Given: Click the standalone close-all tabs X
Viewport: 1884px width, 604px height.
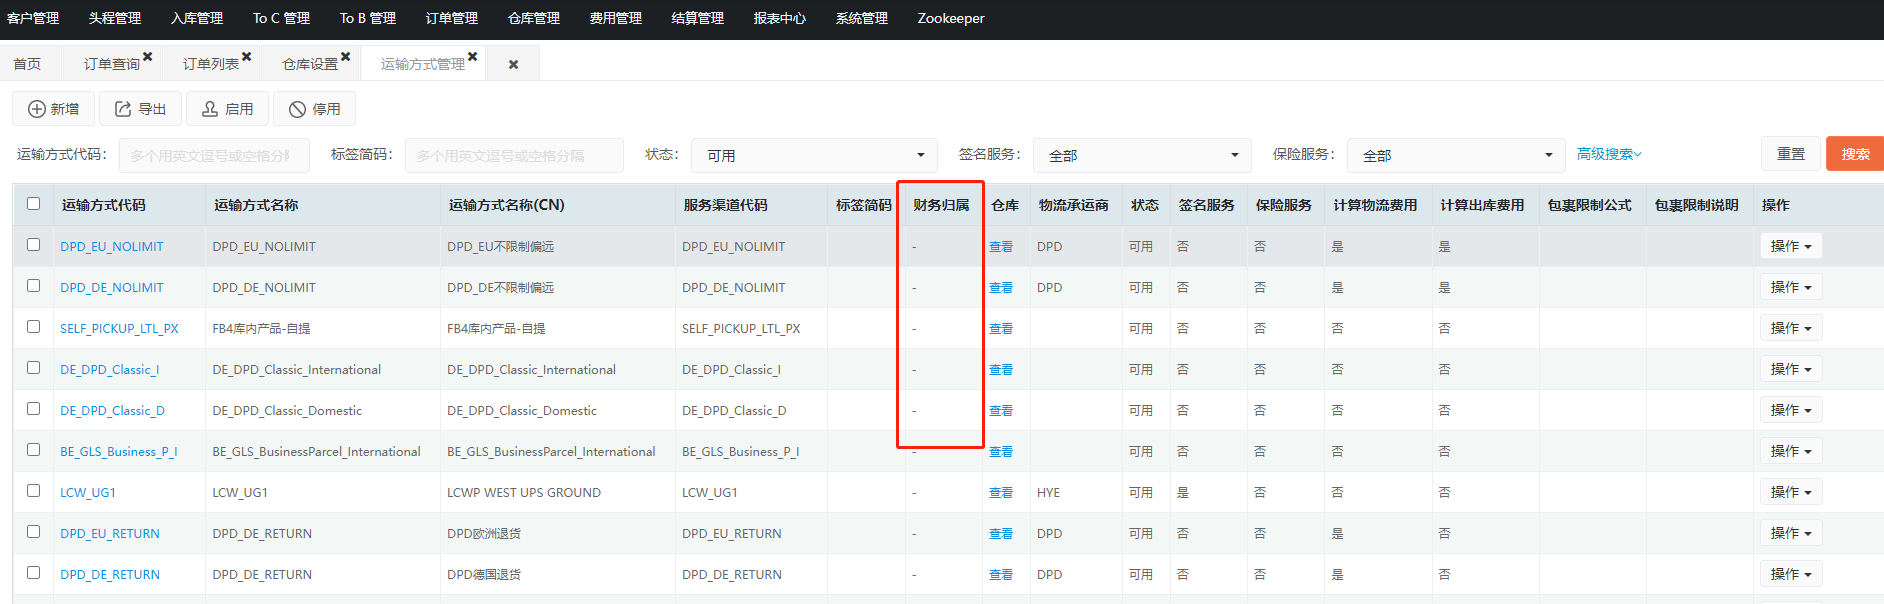Looking at the screenshot, I should pyautogui.click(x=513, y=65).
